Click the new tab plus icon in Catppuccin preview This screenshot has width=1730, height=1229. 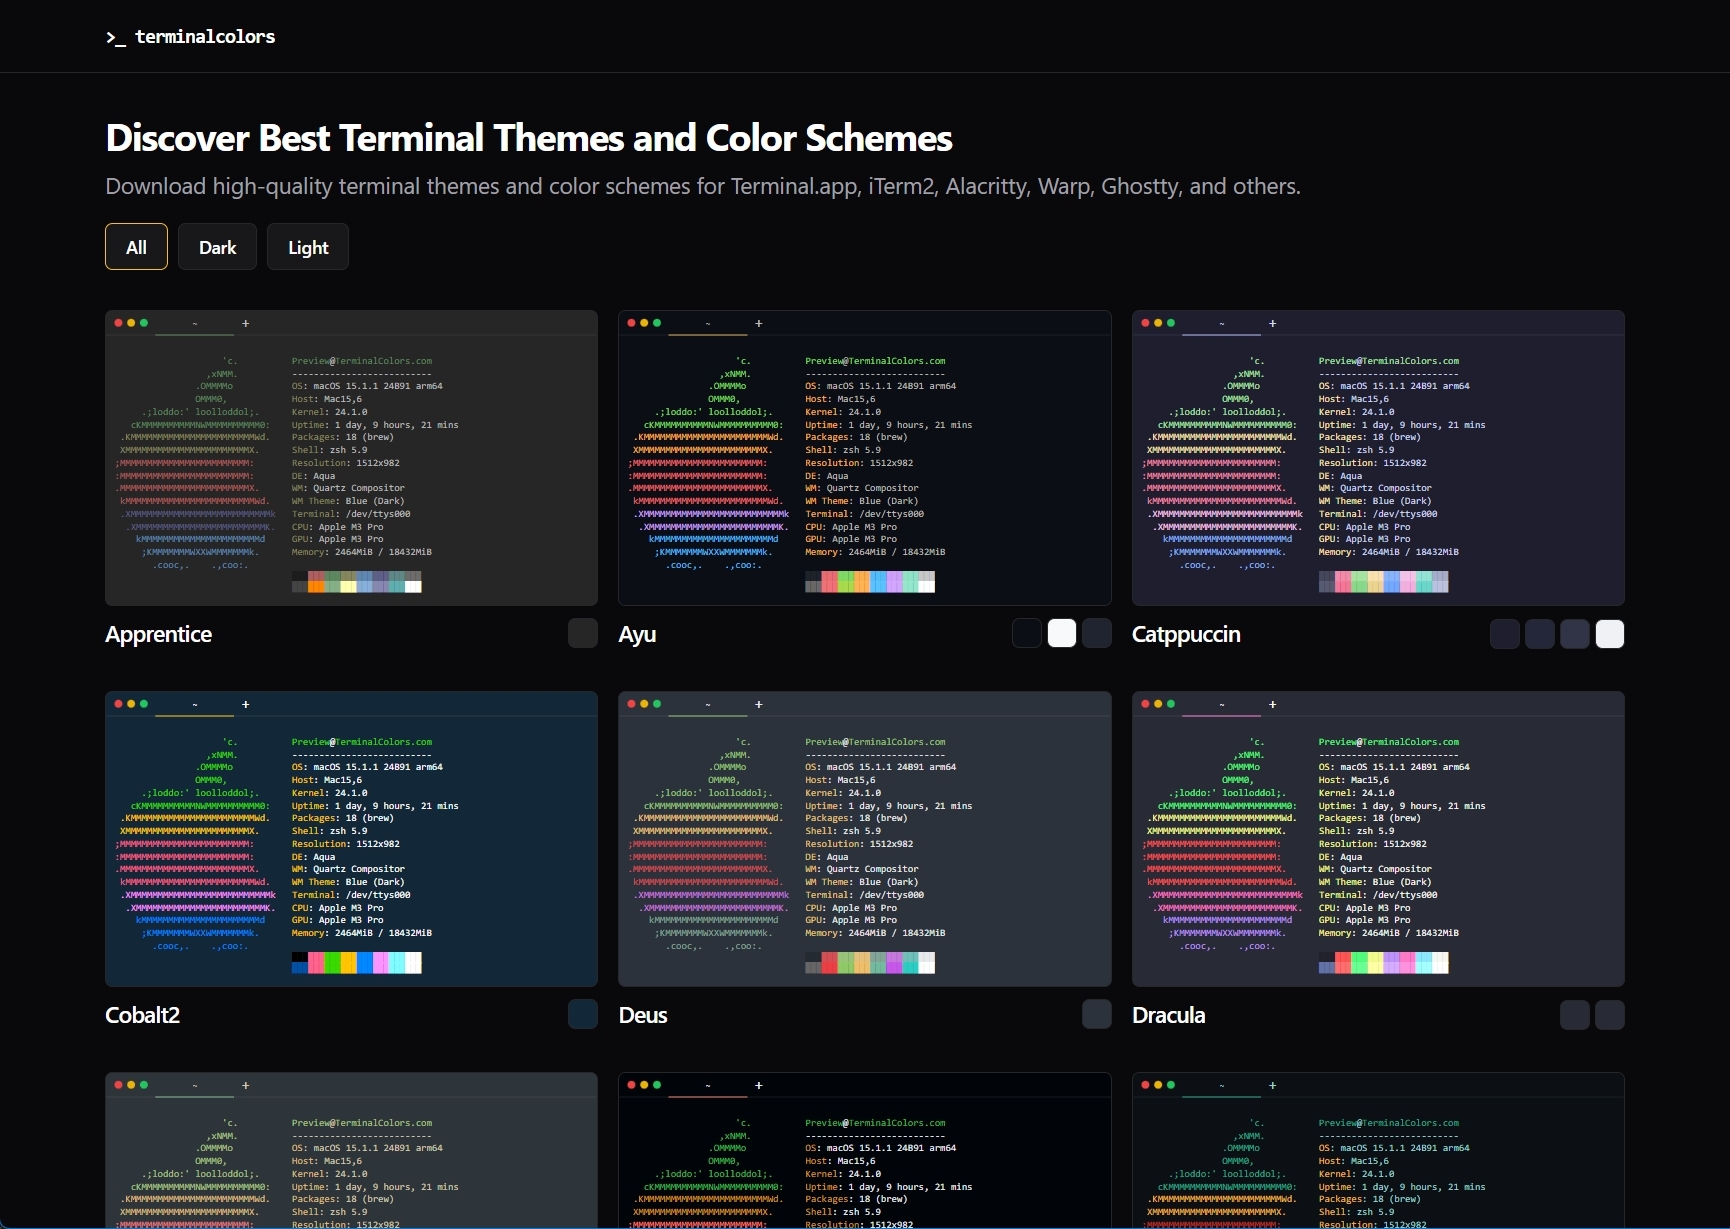pos(1272,323)
